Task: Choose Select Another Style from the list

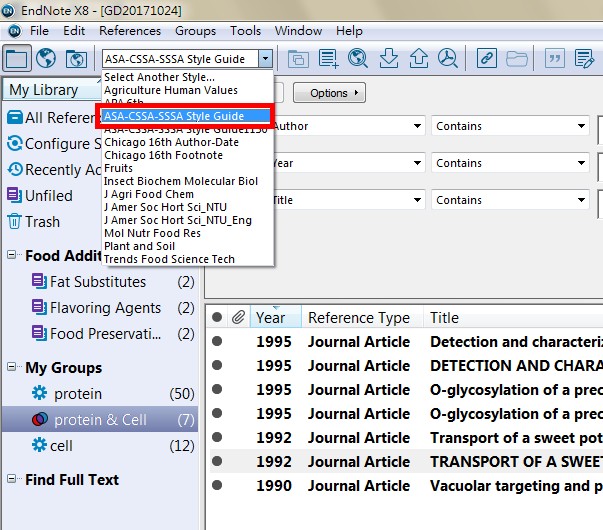Action: click(x=188, y=77)
